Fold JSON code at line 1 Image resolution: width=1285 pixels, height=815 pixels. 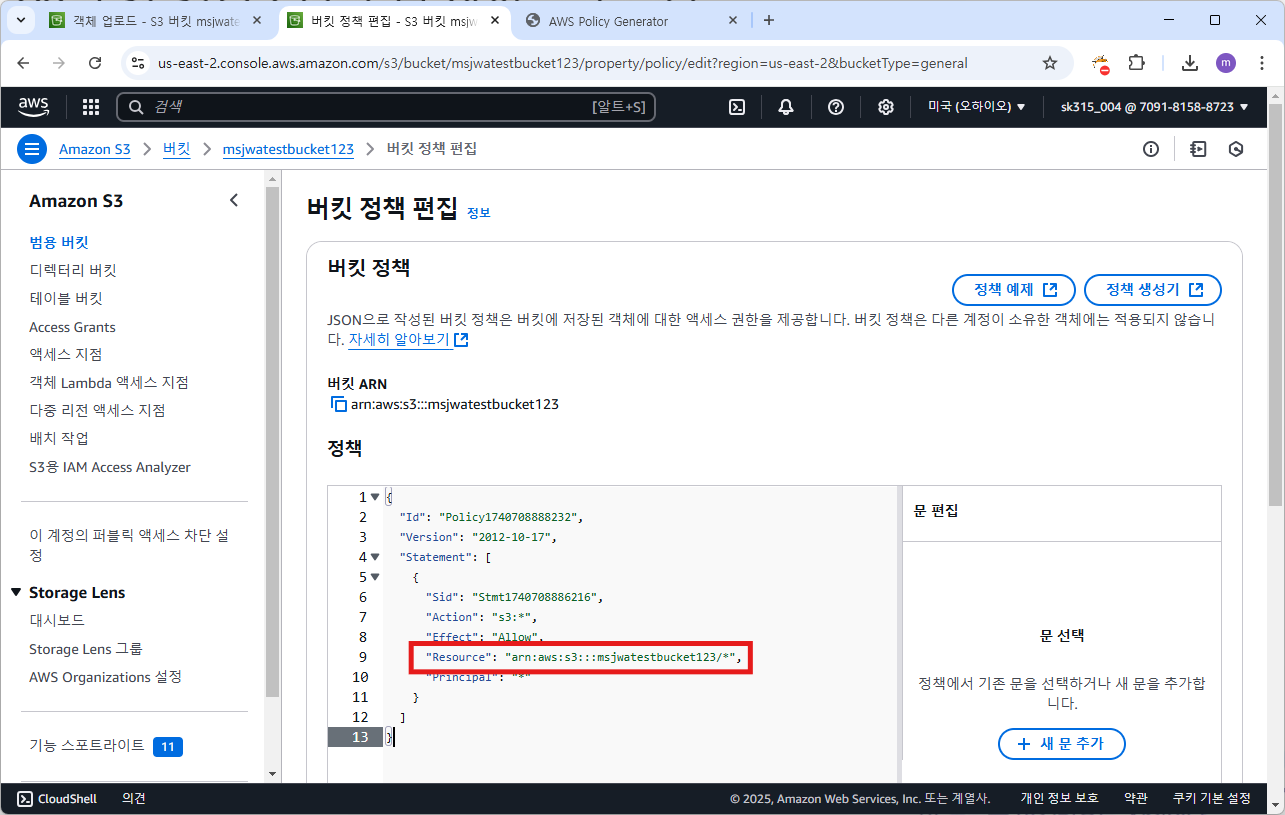(x=375, y=497)
